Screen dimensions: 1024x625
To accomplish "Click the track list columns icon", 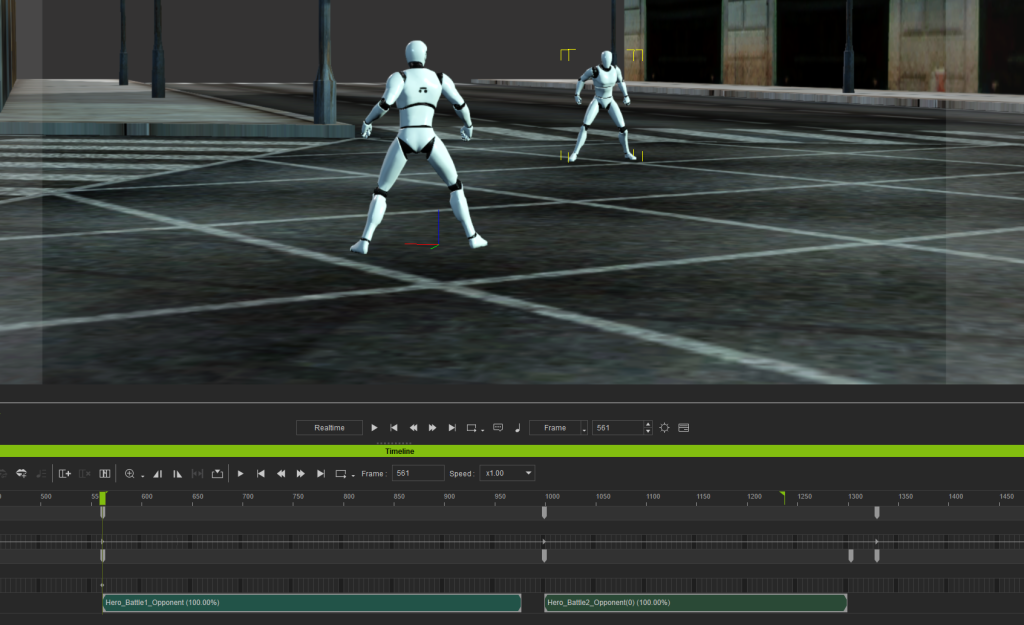I will tap(104, 473).
